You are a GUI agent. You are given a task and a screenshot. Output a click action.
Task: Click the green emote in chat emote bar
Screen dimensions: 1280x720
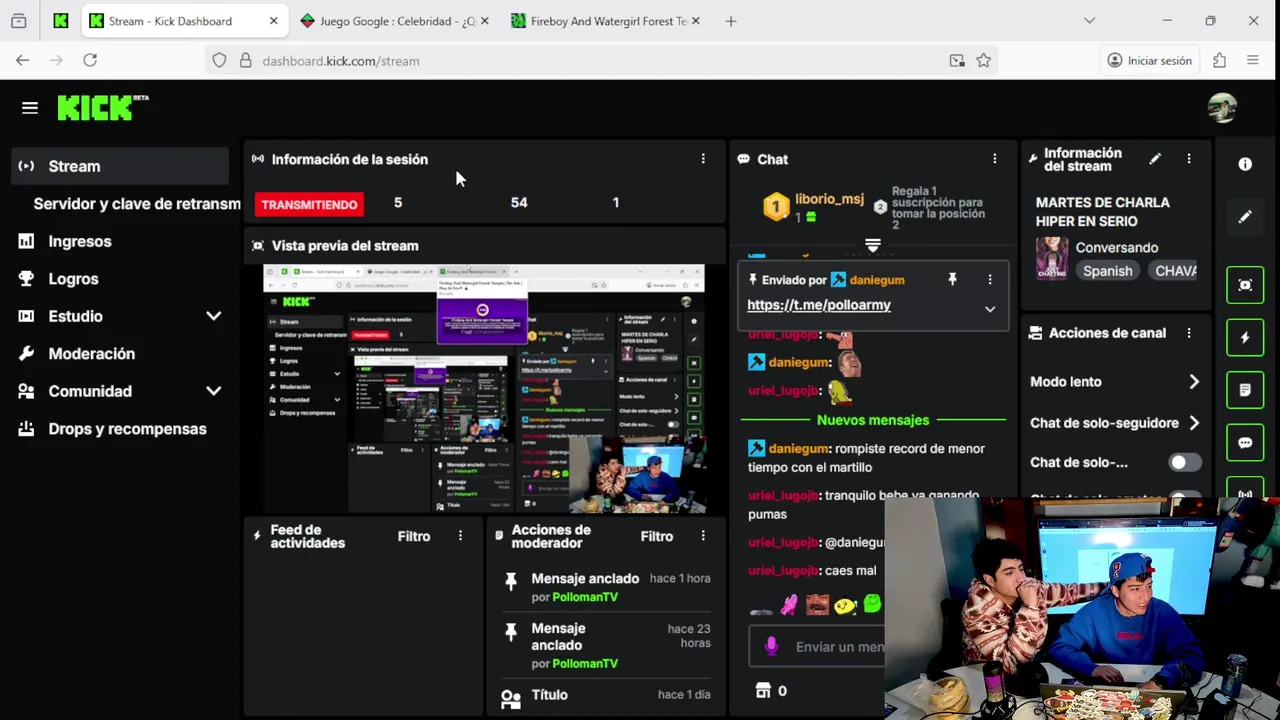[x=872, y=603]
